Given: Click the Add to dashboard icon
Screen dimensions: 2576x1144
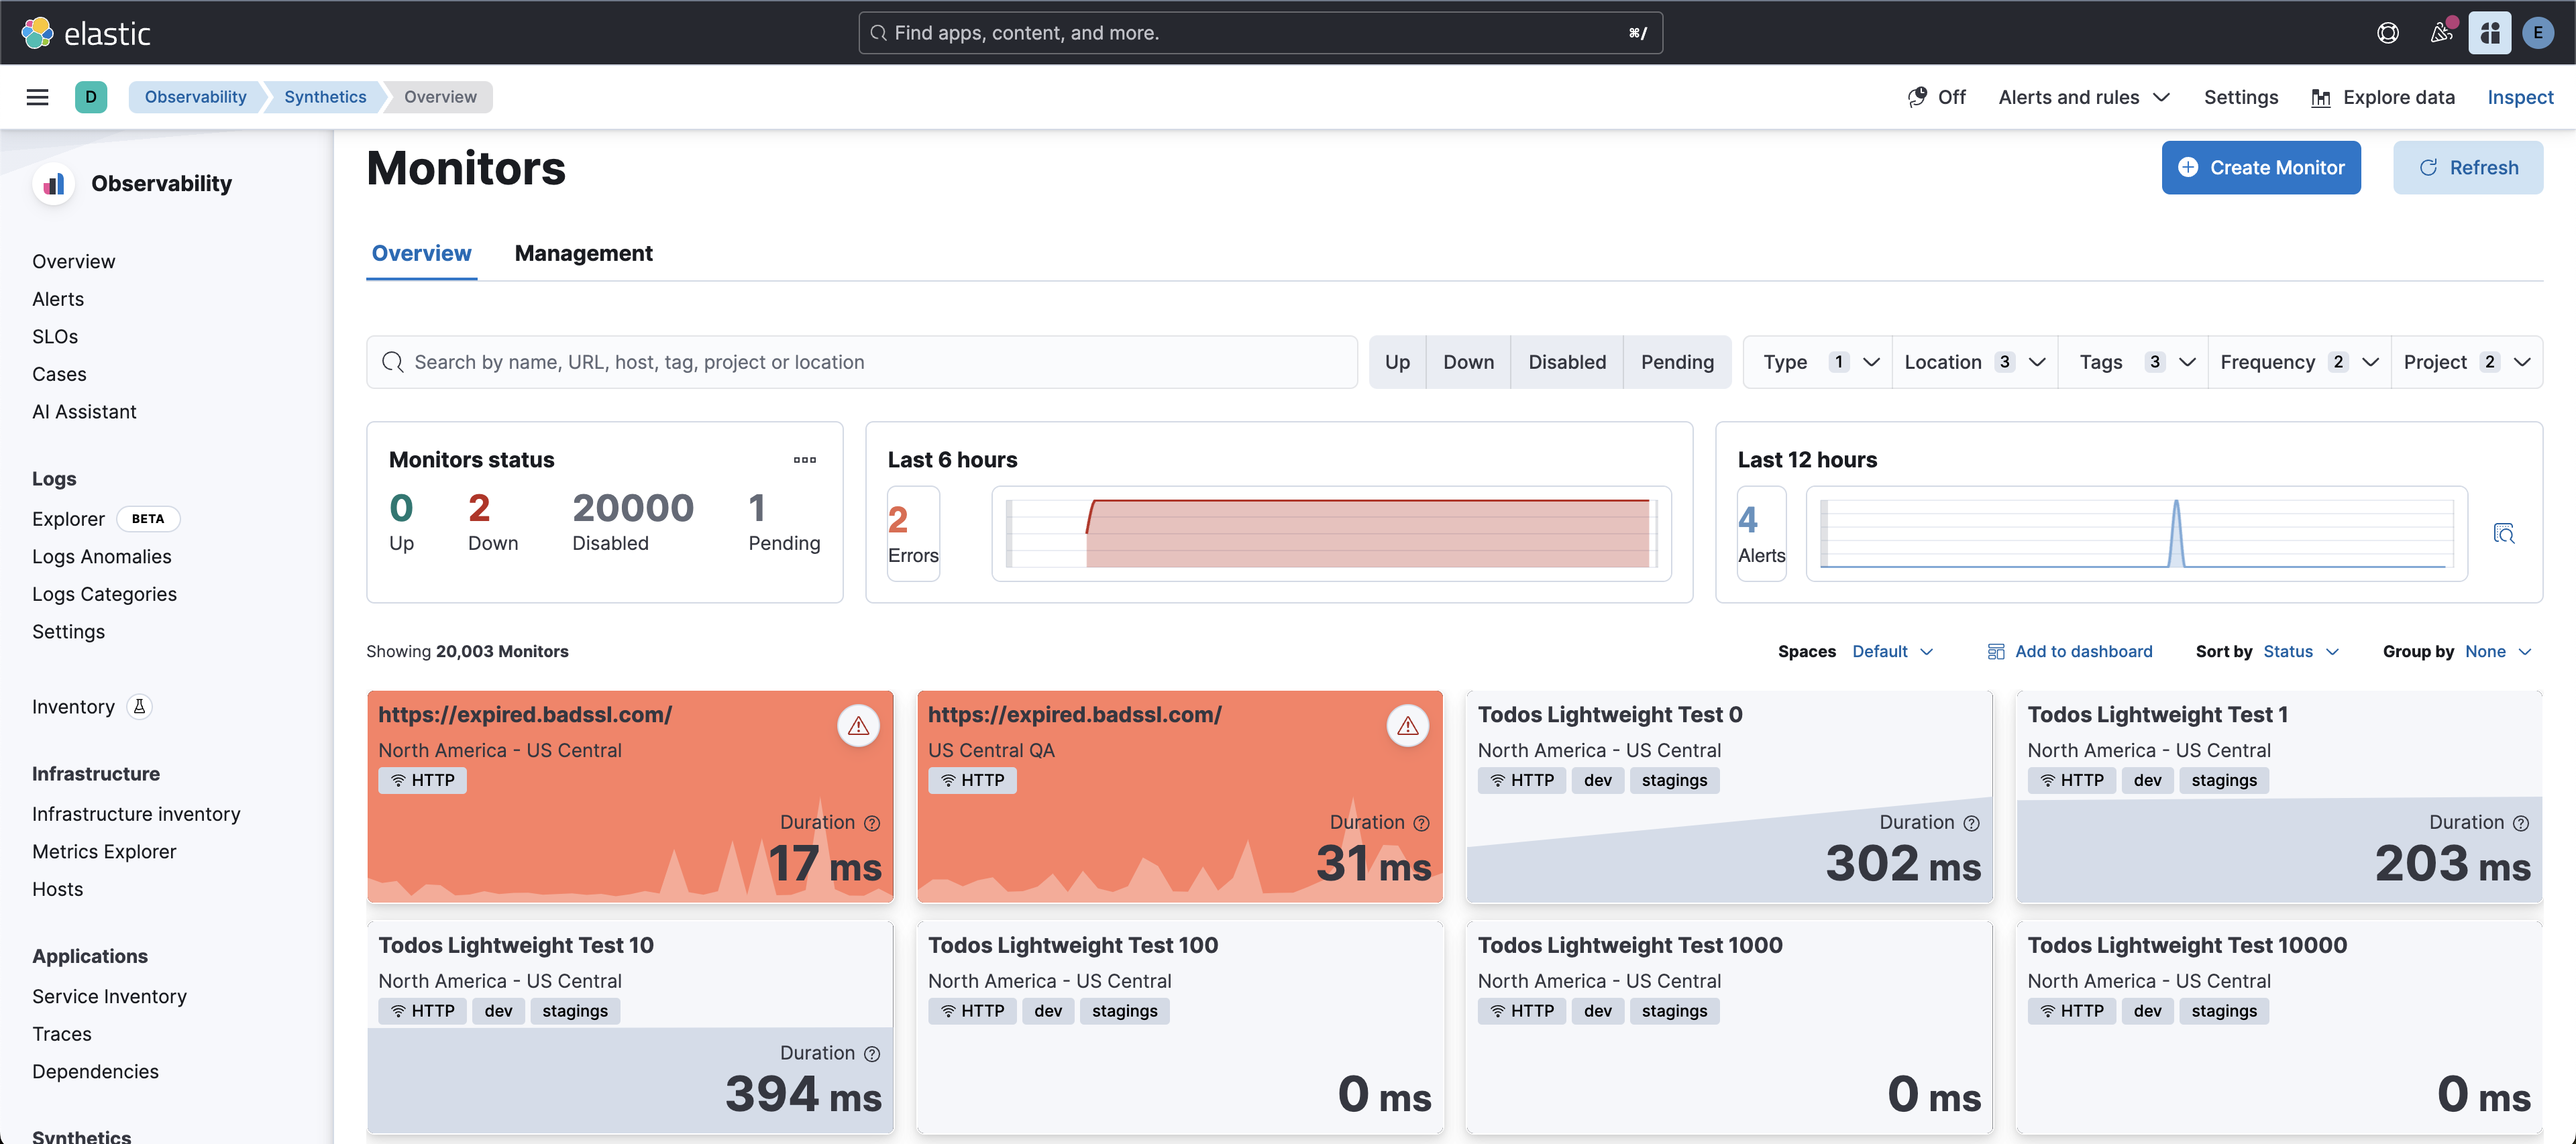Looking at the screenshot, I should tap(1995, 652).
